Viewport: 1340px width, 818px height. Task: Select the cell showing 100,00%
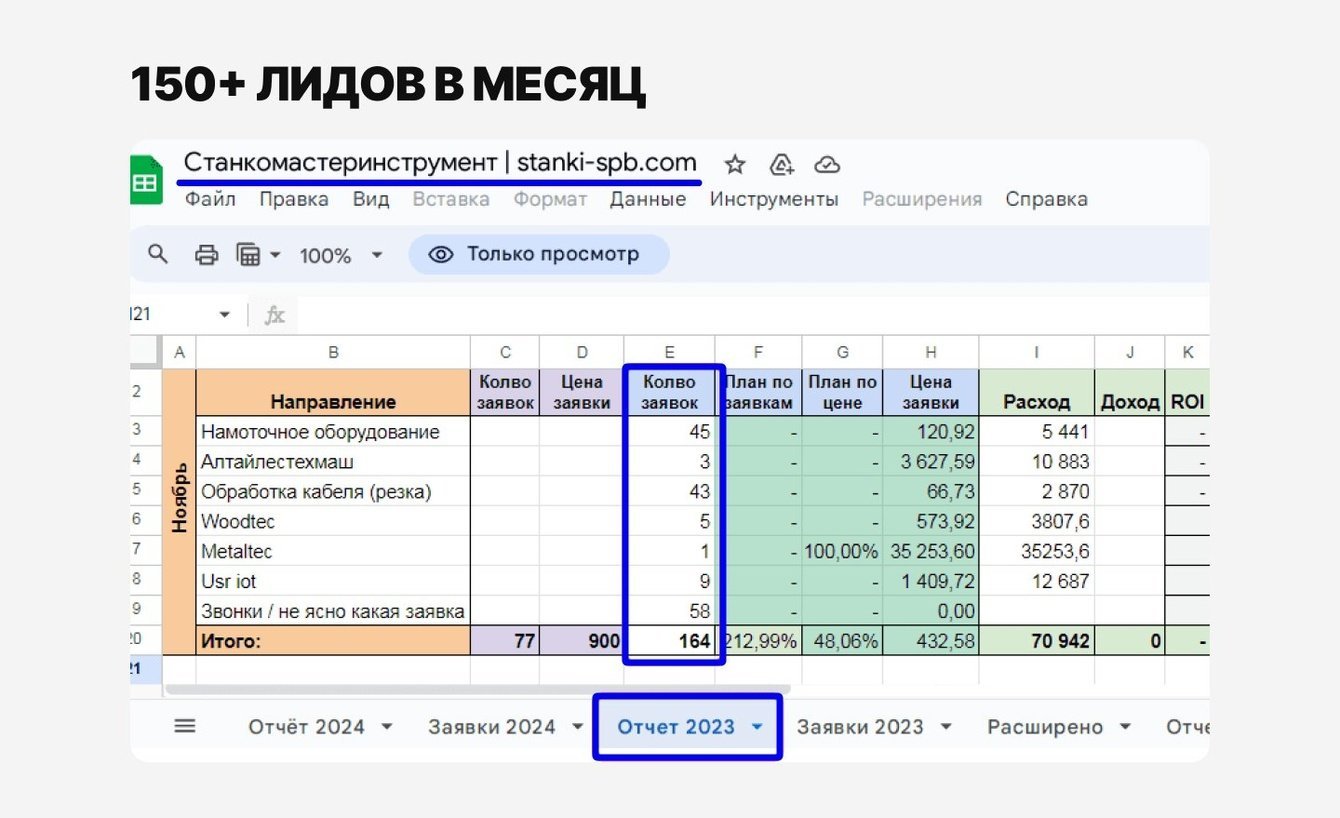coord(842,551)
